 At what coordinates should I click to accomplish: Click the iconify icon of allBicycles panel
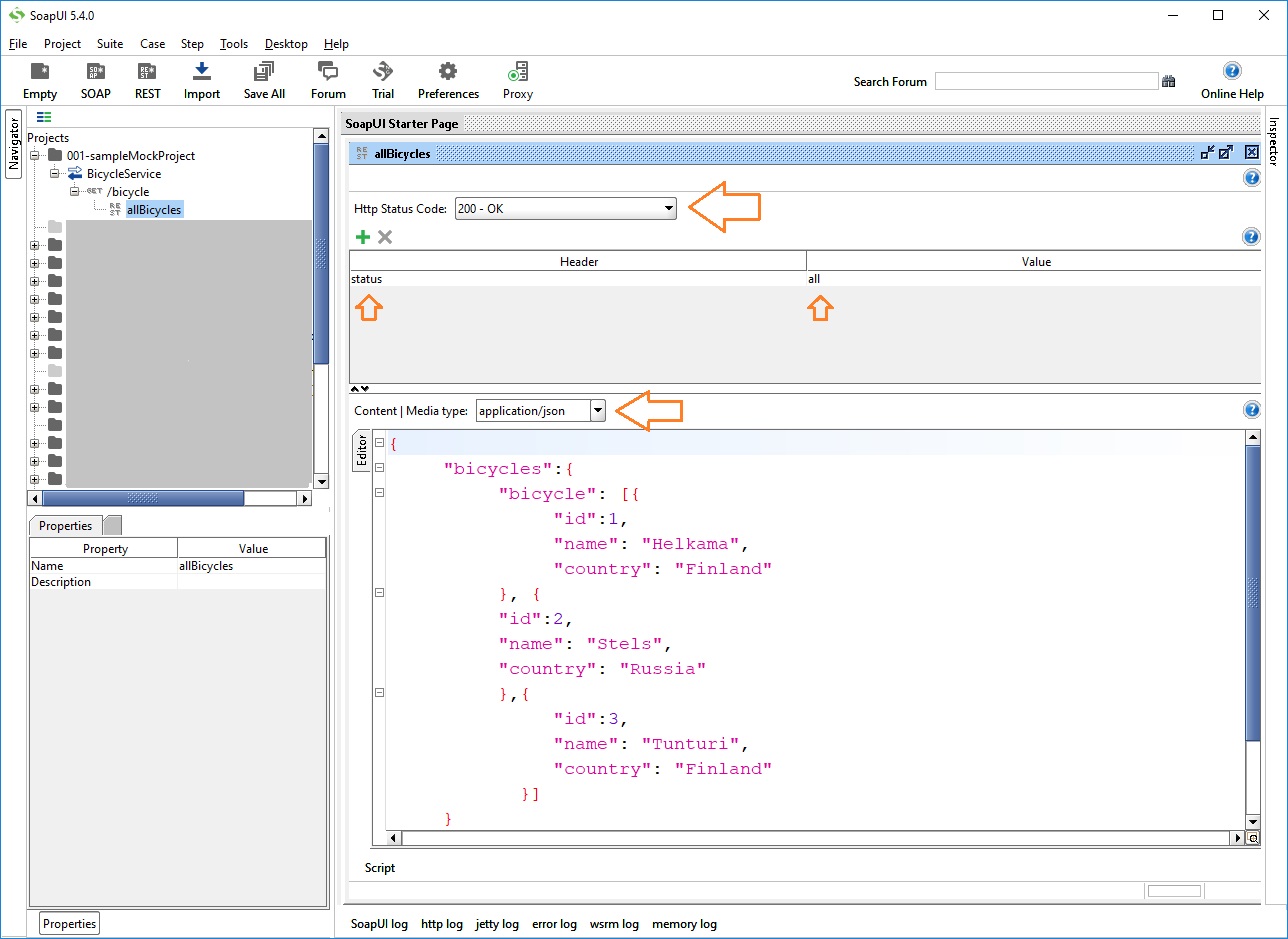(1208, 153)
